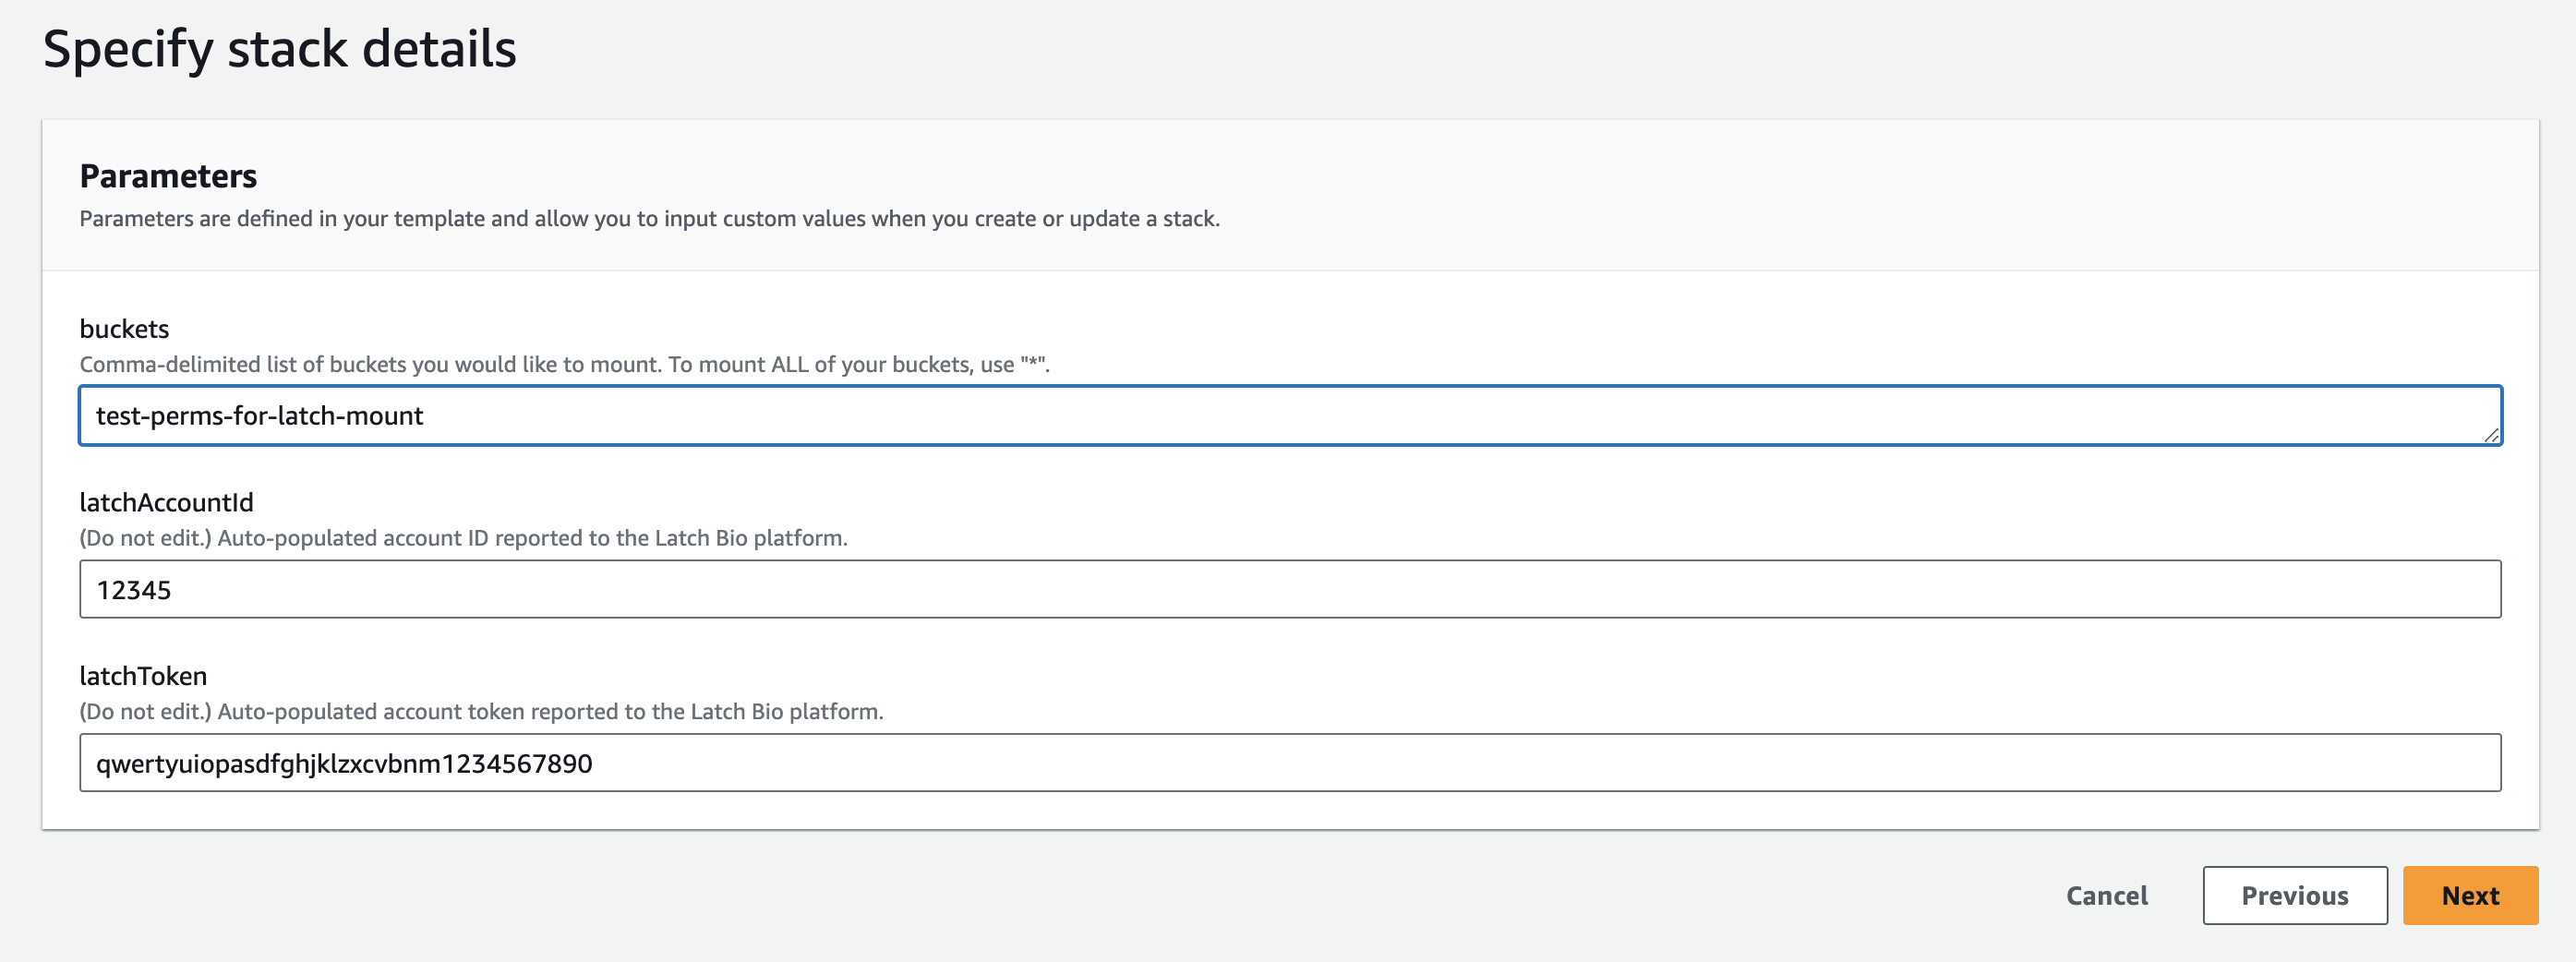2576x962 pixels.
Task: Grab the buckets textarea resize handle
Action: pyautogui.click(x=2490, y=434)
